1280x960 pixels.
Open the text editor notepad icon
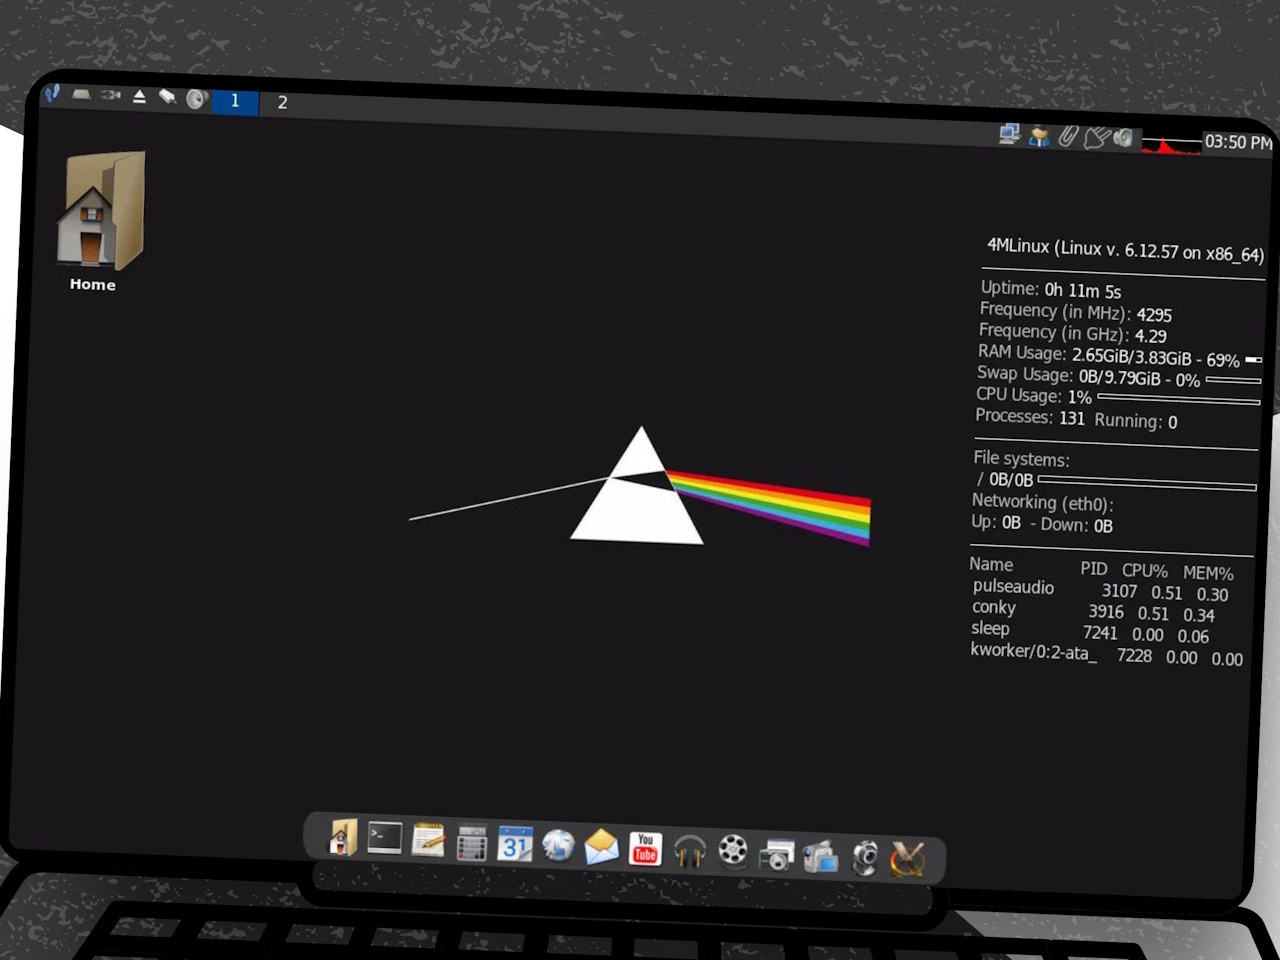point(428,840)
